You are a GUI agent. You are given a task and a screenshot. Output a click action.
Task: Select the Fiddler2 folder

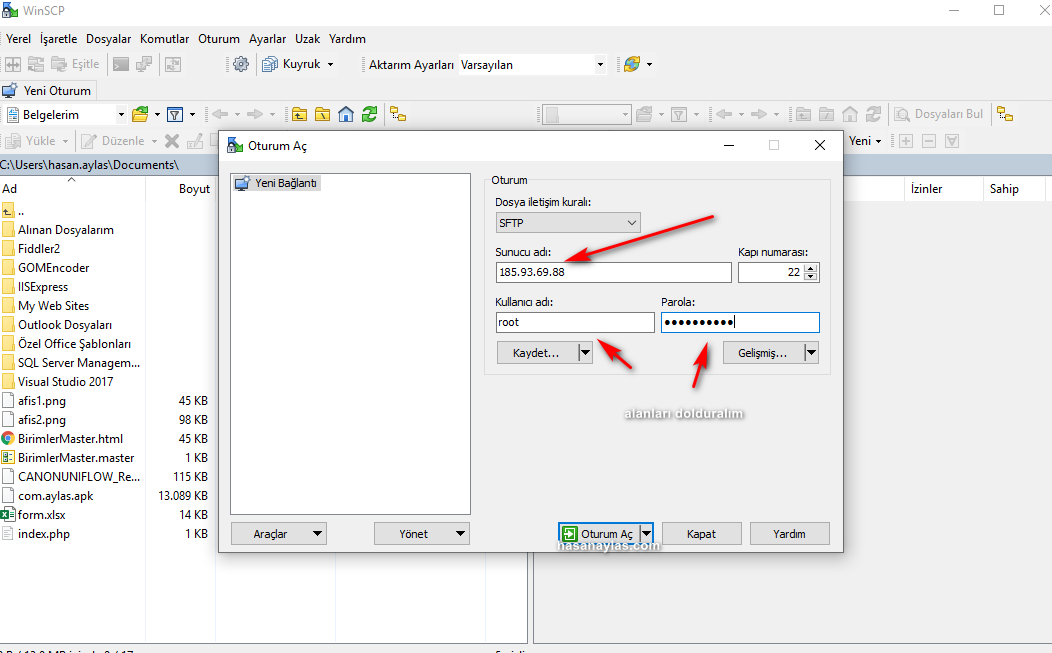(39, 249)
